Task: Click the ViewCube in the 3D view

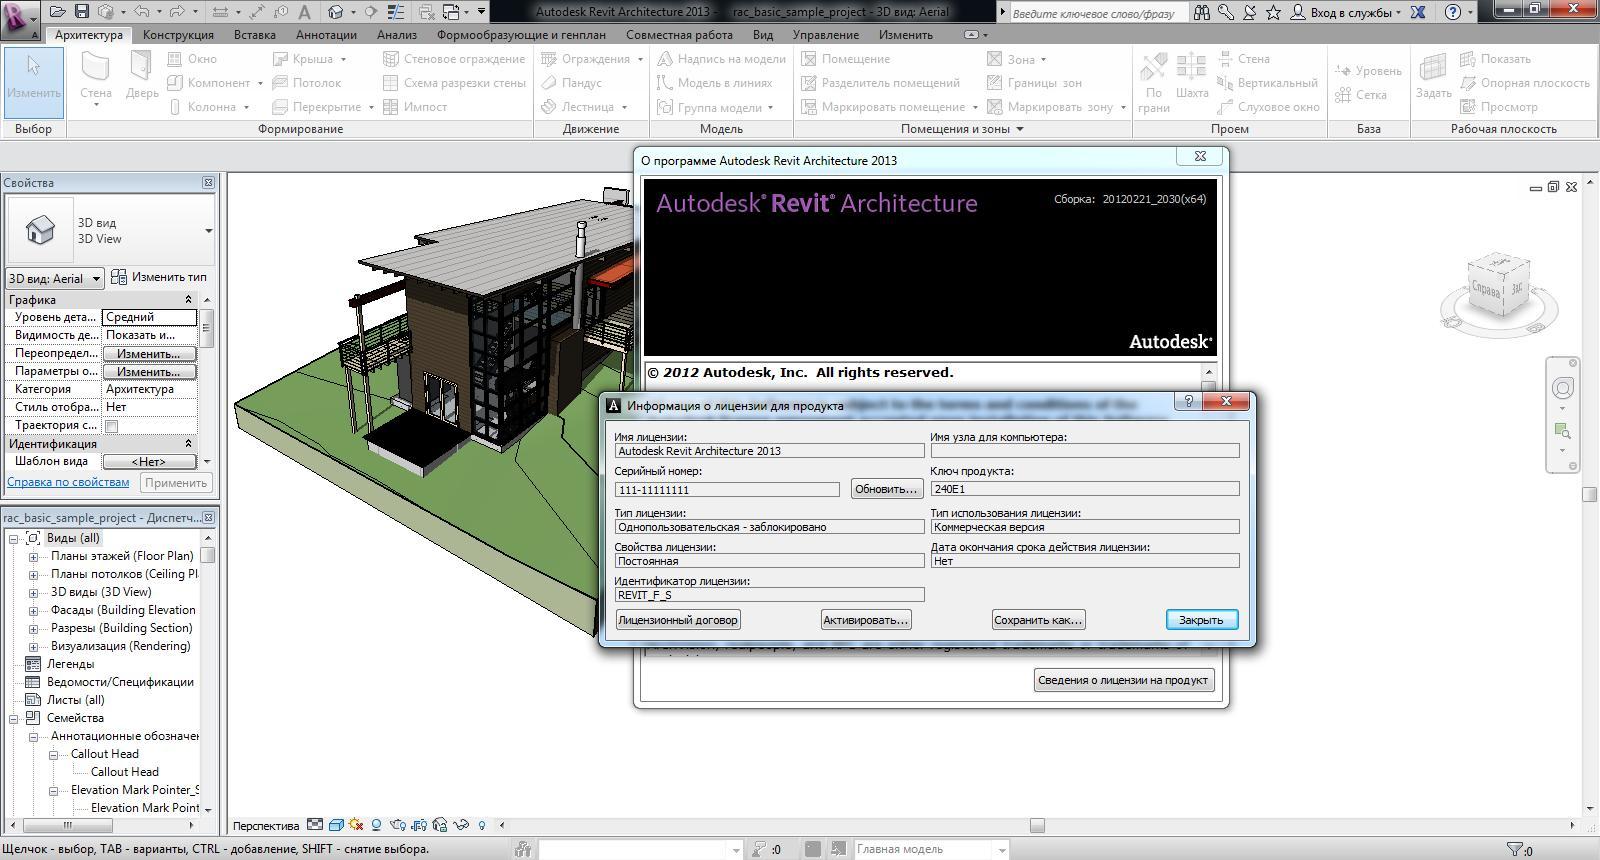Action: (1497, 284)
